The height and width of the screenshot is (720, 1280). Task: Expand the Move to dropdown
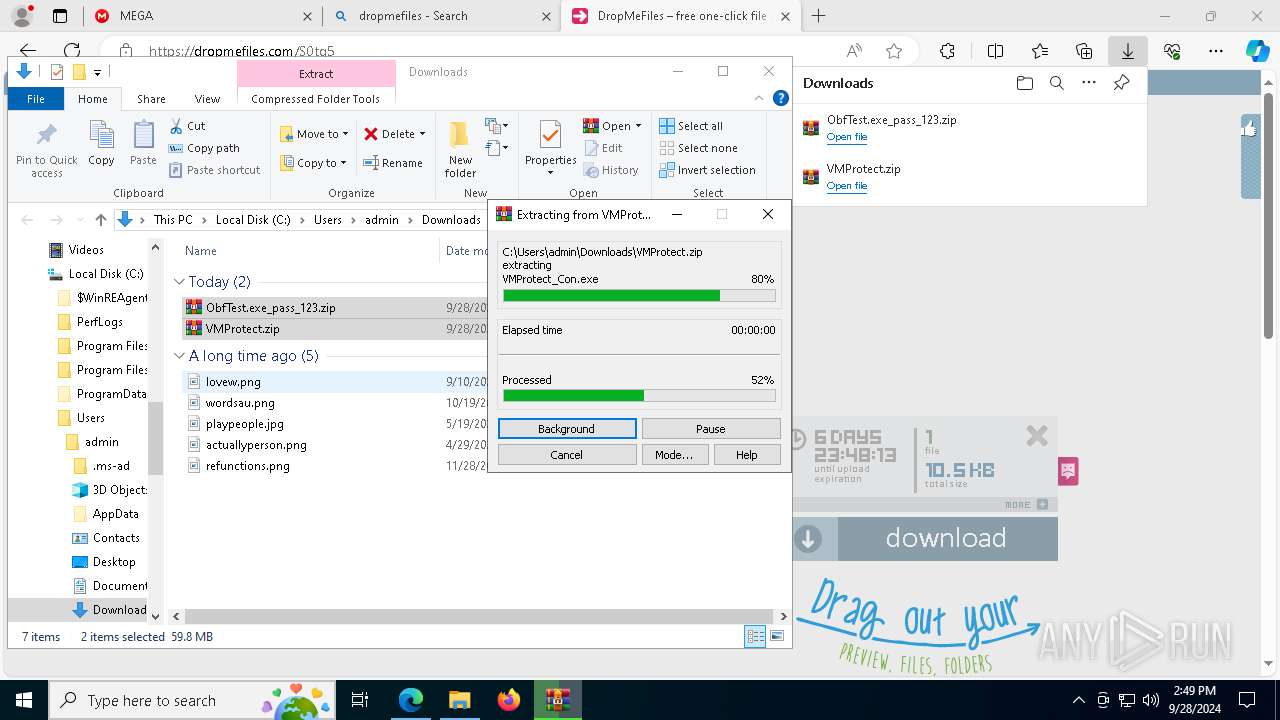(345, 134)
